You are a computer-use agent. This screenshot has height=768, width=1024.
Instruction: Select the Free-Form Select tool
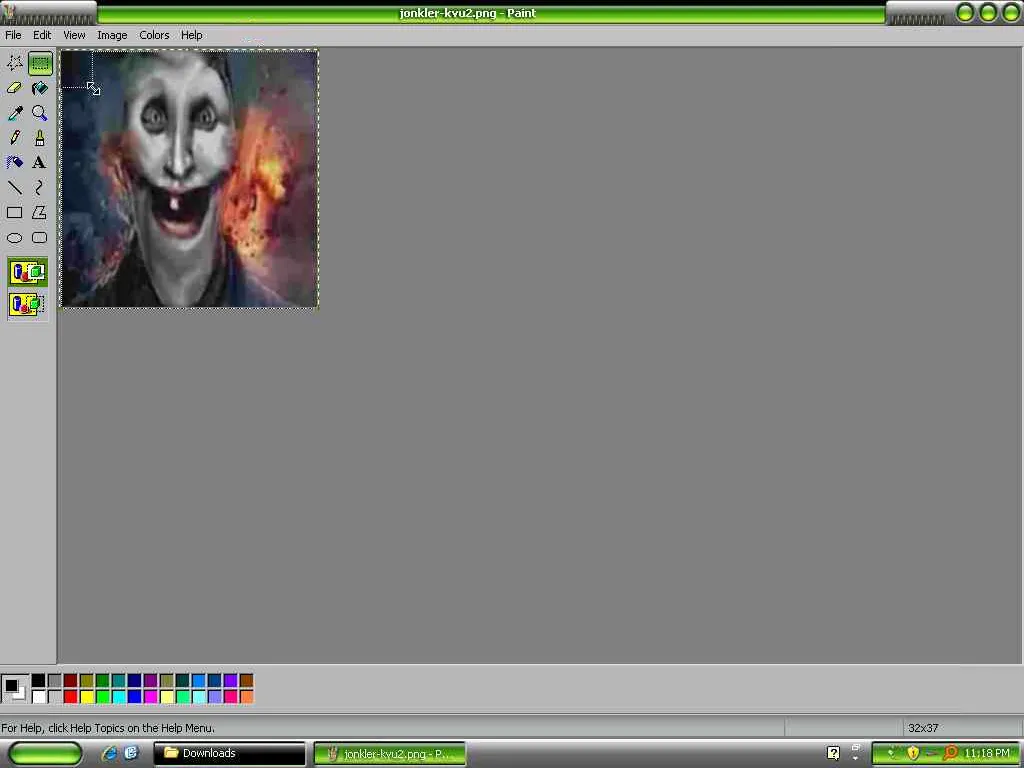pos(14,63)
